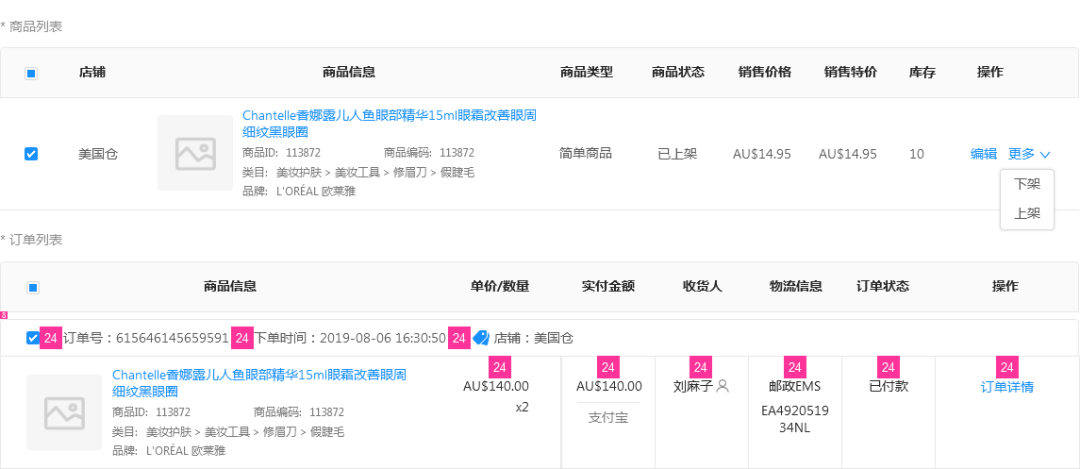The height and width of the screenshot is (469, 1080).
Task: Select 下架 from the dropdown menu
Action: 1027,184
